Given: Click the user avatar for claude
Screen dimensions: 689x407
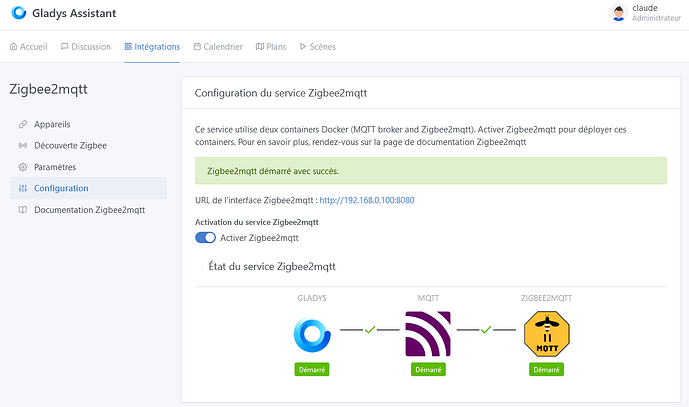Looking at the screenshot, I should [617, 13].
